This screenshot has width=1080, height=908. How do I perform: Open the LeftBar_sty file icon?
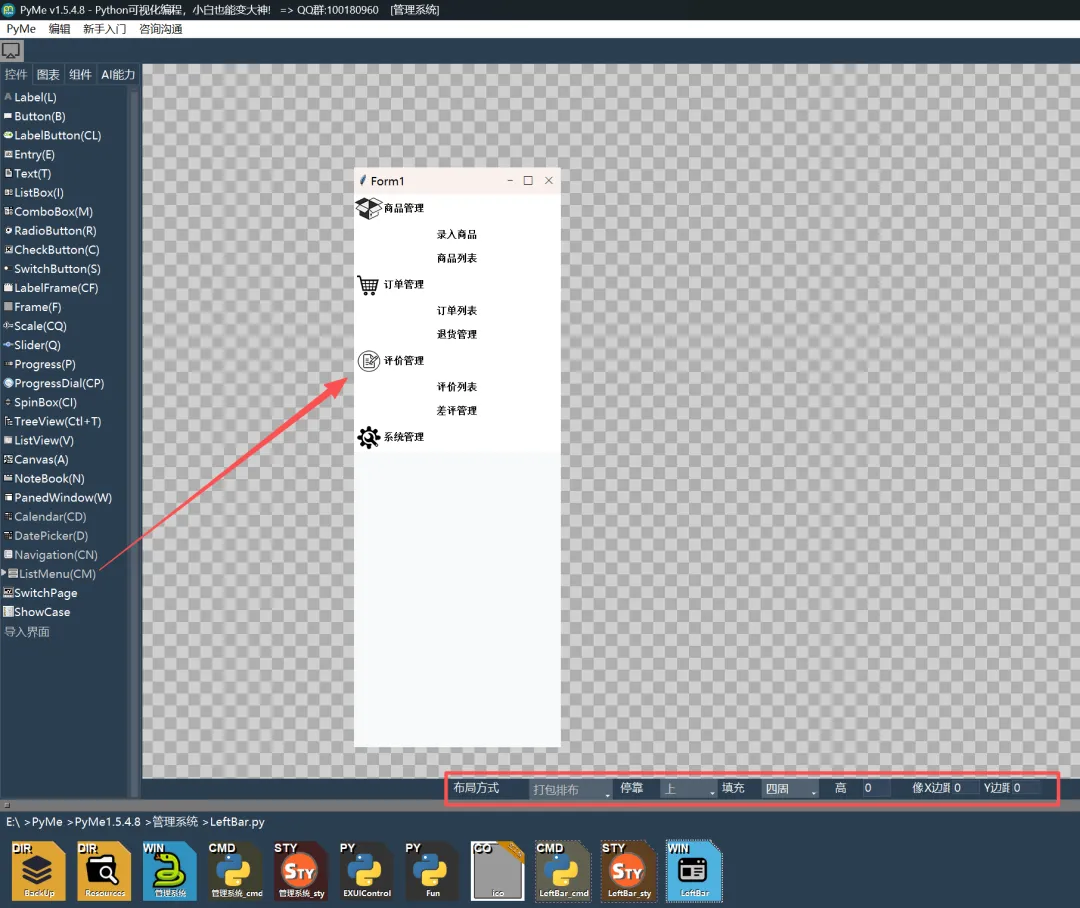[629, 871]
